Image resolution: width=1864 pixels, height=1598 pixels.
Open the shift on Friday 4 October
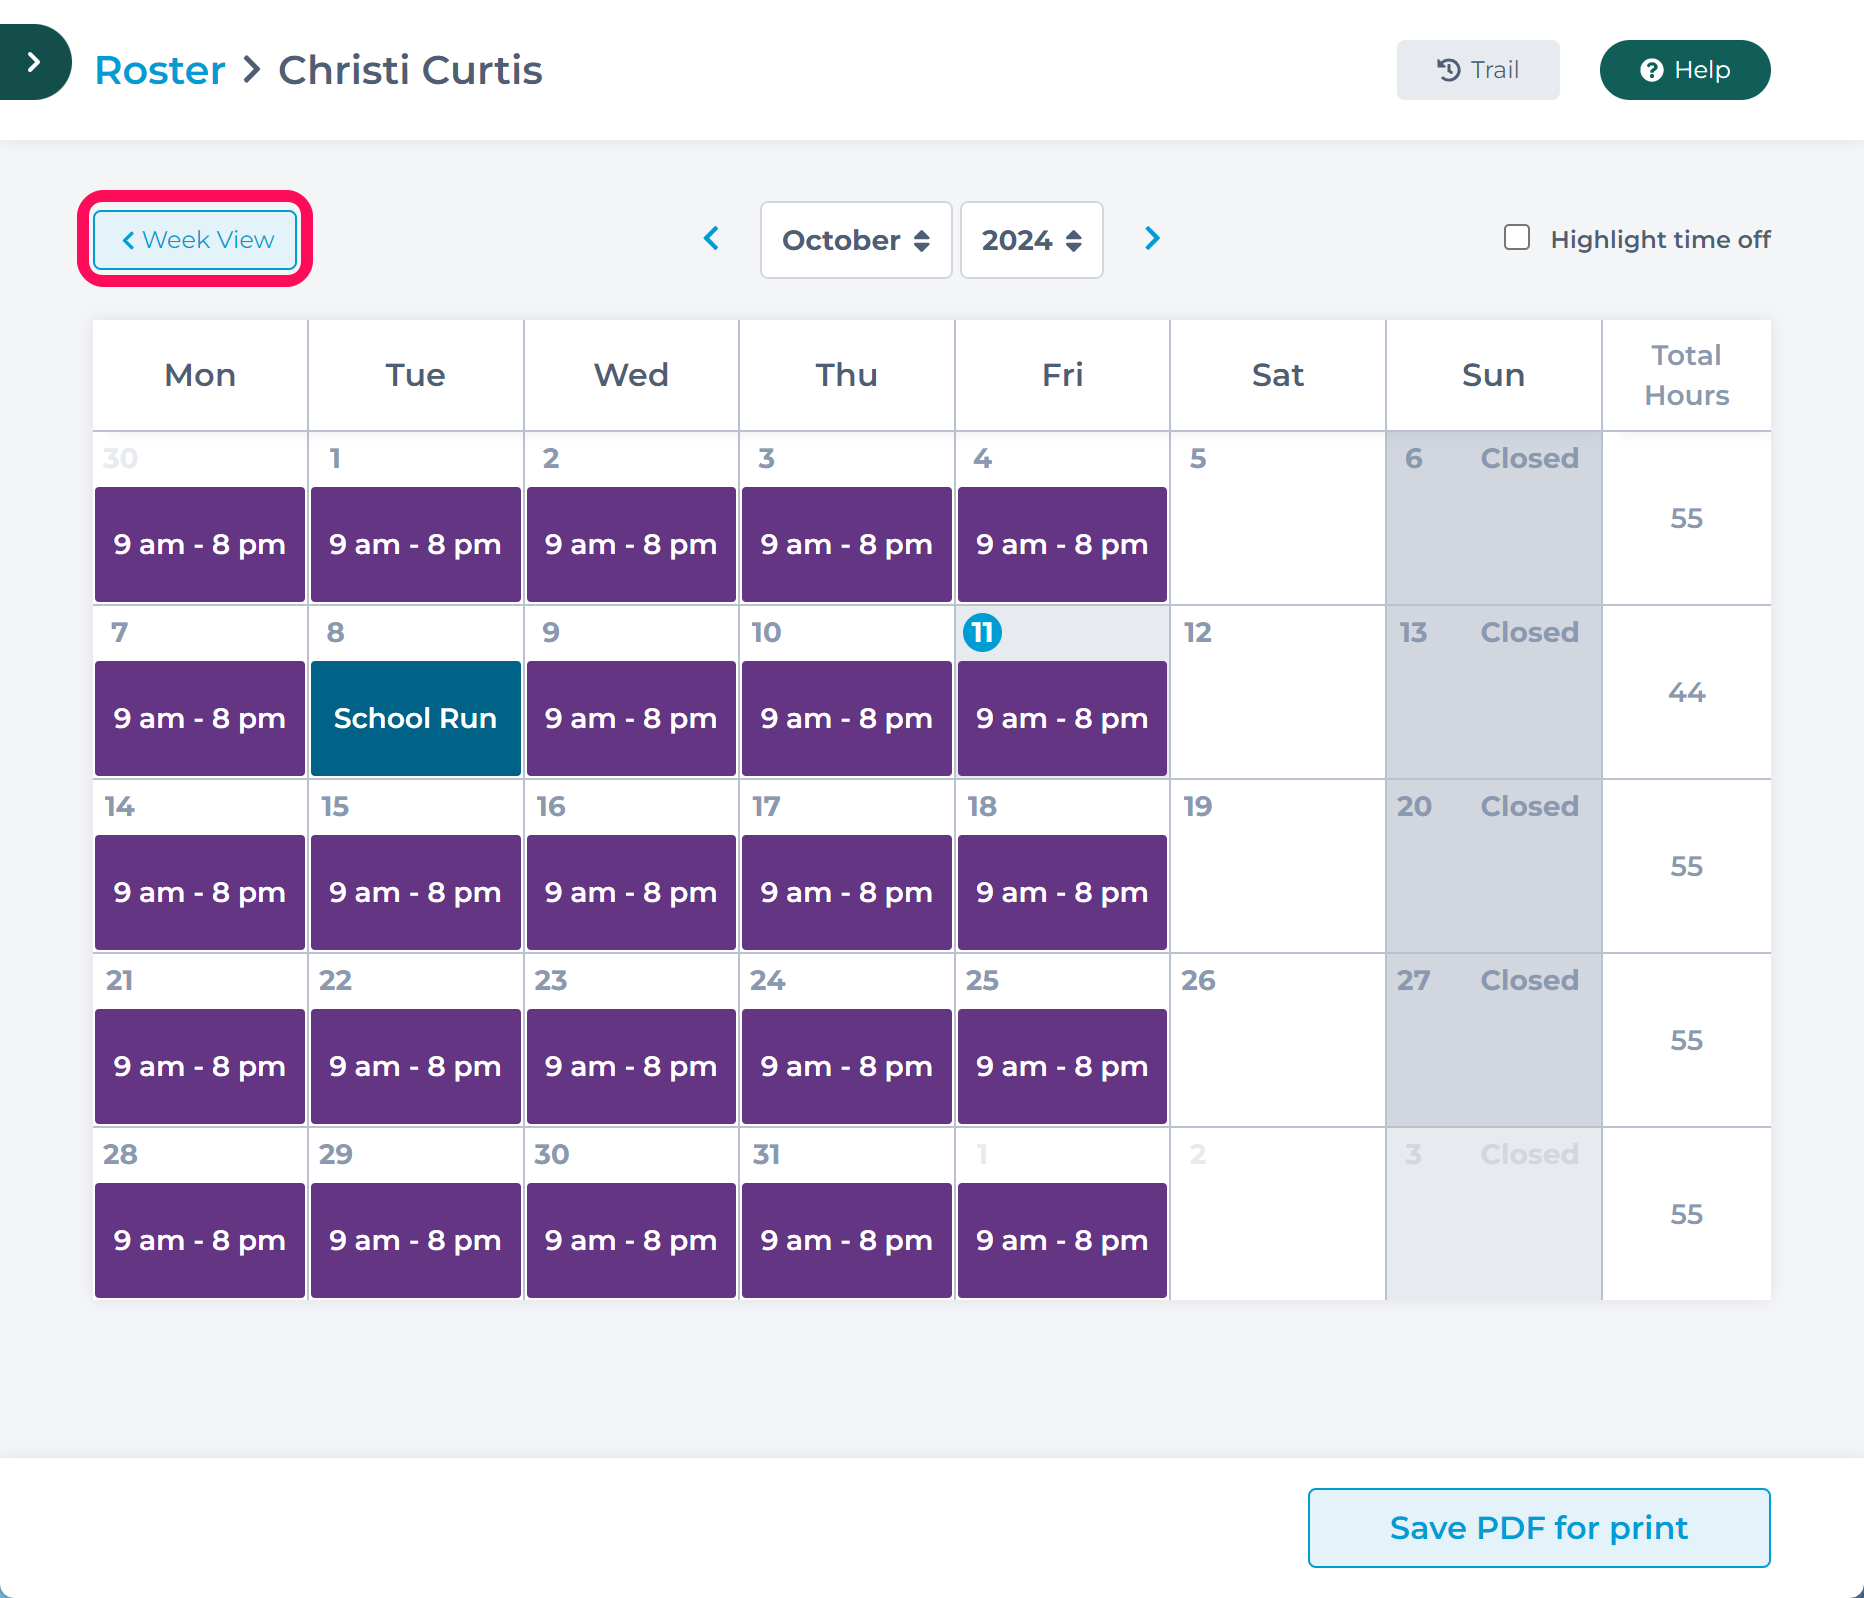coord(1062,544)
